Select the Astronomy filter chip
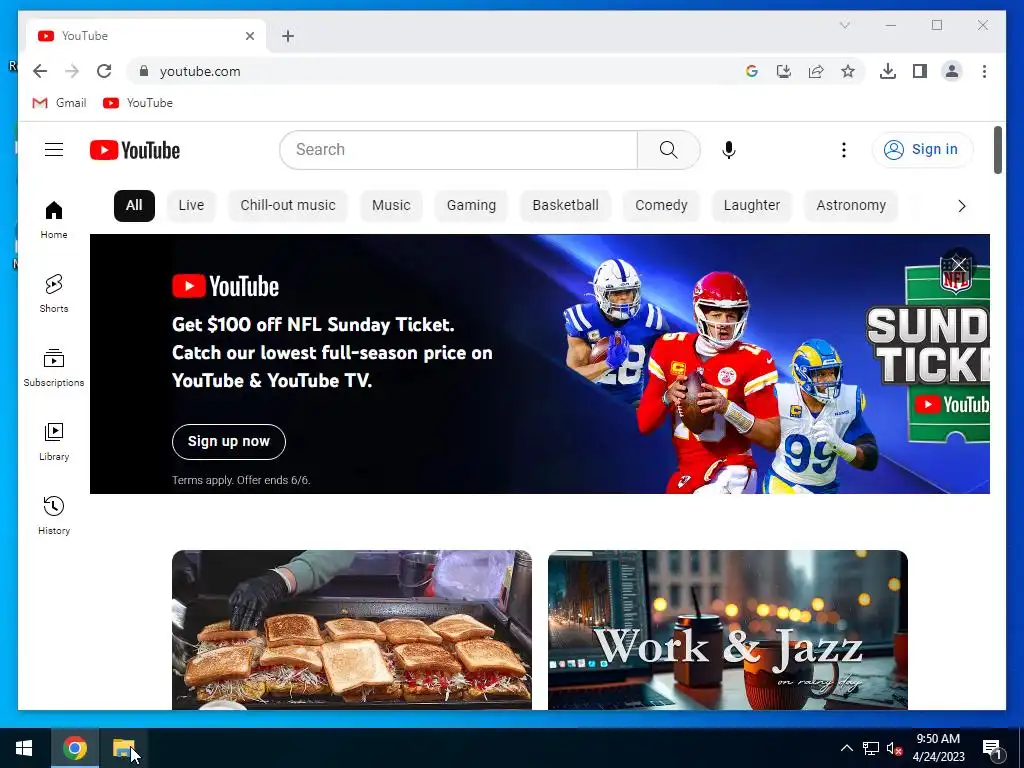The image size is (1024, 768). (x=851, y=206)
